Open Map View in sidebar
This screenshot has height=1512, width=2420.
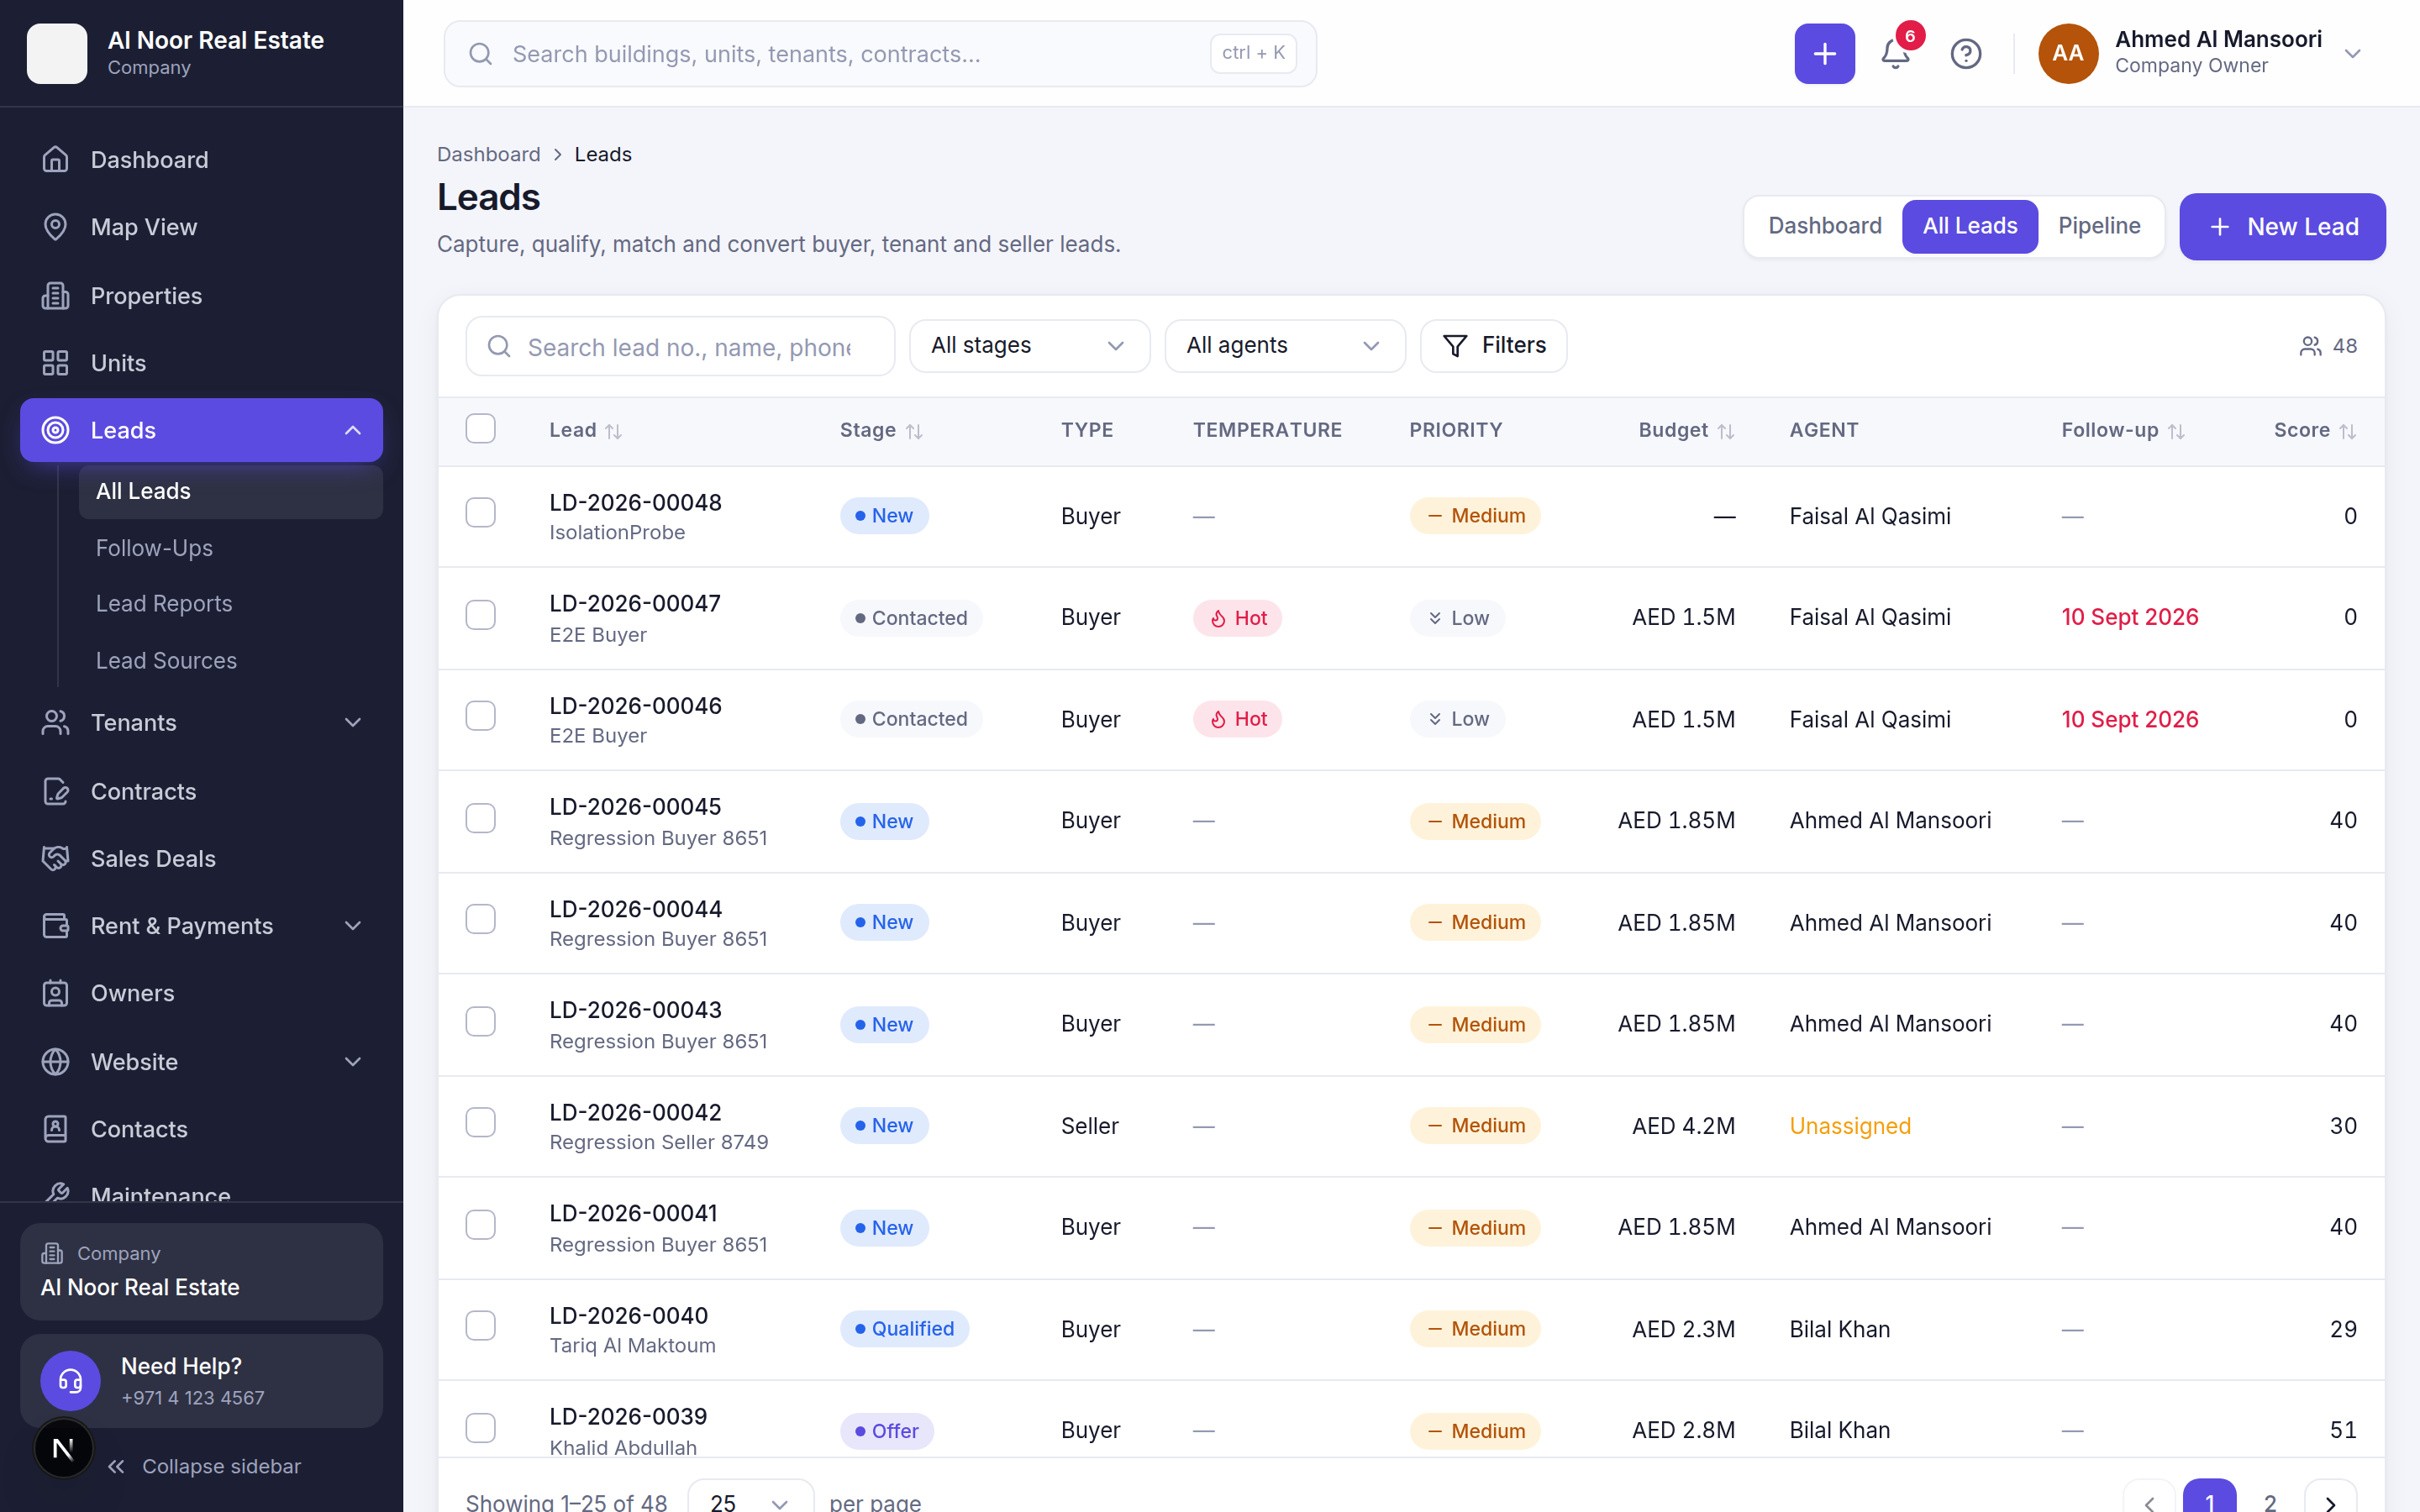click(x=202, y=227)
